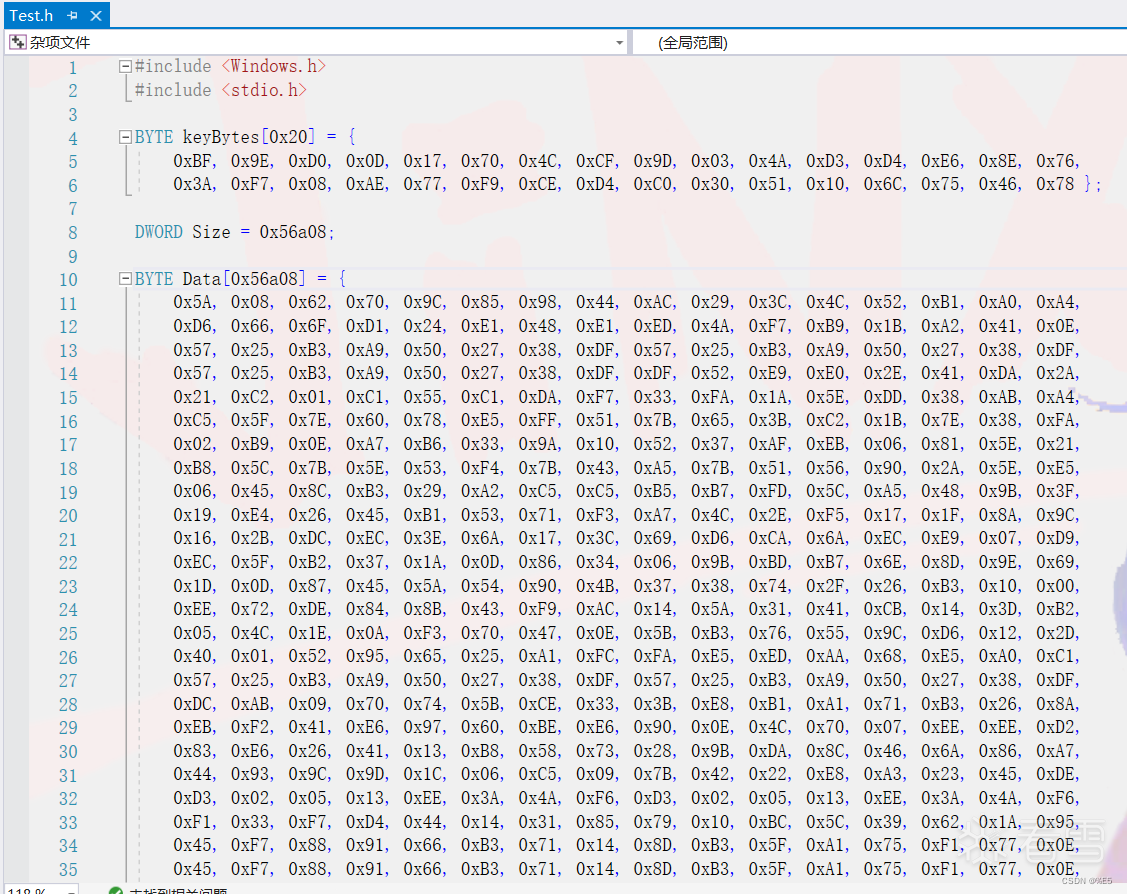Click 0xDE at end of line 31
This screenshot has width=1127, height=894.
1055,774
